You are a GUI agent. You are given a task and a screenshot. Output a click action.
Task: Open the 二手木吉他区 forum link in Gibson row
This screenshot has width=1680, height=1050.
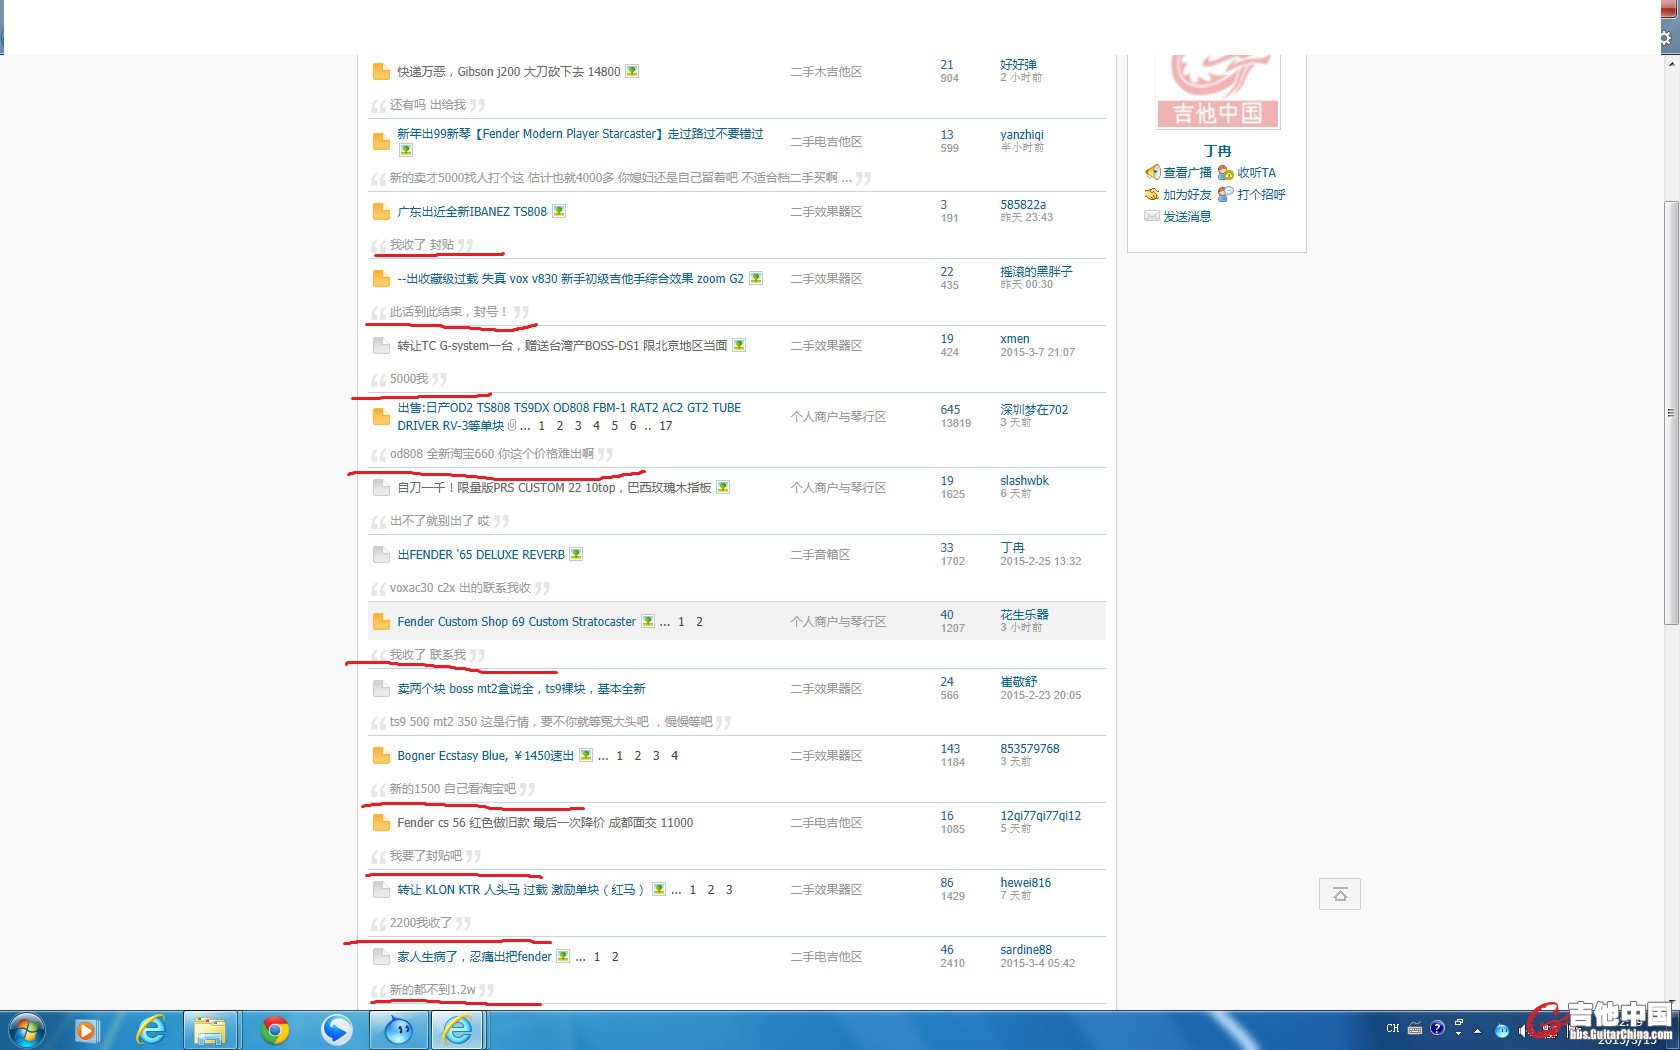(x=826, y=72)
